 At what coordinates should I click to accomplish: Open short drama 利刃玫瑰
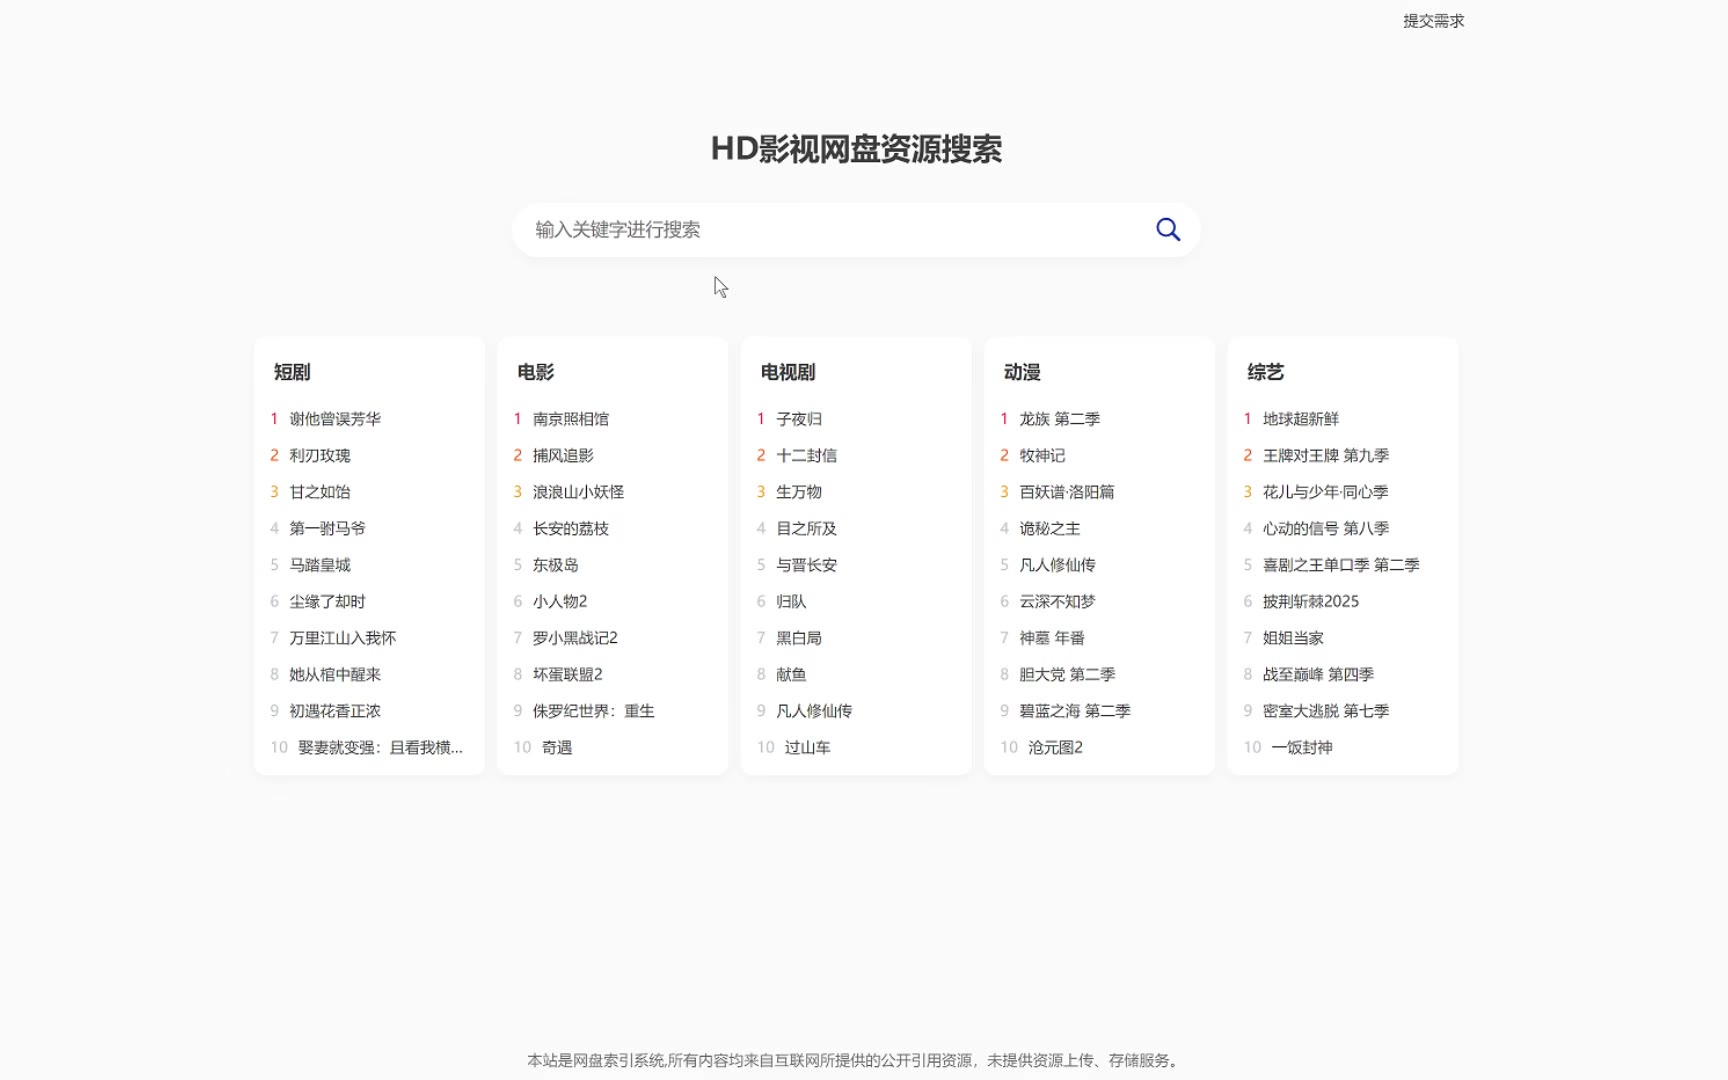[320, 455]
